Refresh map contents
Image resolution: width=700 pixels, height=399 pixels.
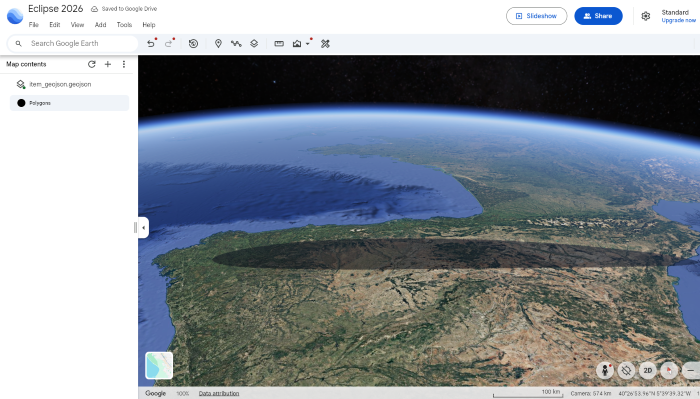click(x=92, y=64)
